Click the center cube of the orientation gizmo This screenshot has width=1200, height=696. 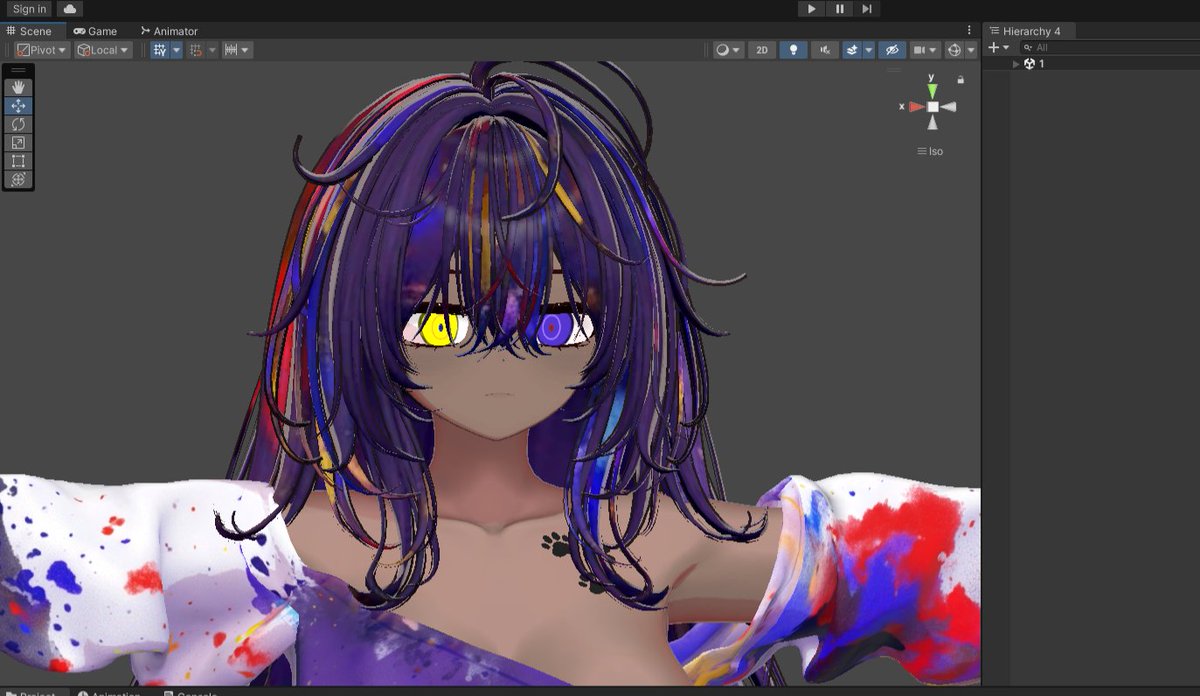(932, 107)
